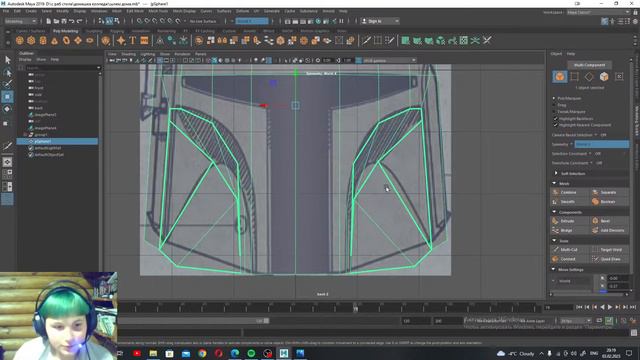This screenshot has width=640, height=360.
Task: Collapse the Tools section
Action: pos(554,240)
